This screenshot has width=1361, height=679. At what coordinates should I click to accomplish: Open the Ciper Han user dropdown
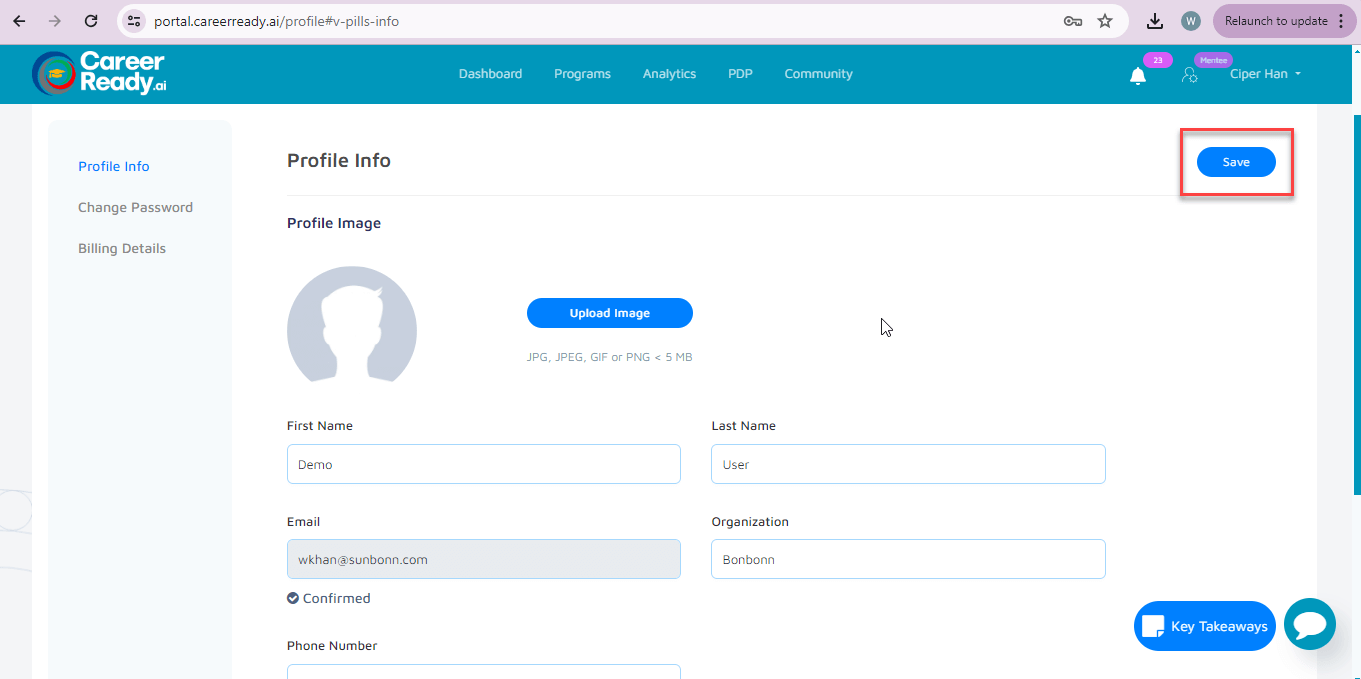(1265, 74)
